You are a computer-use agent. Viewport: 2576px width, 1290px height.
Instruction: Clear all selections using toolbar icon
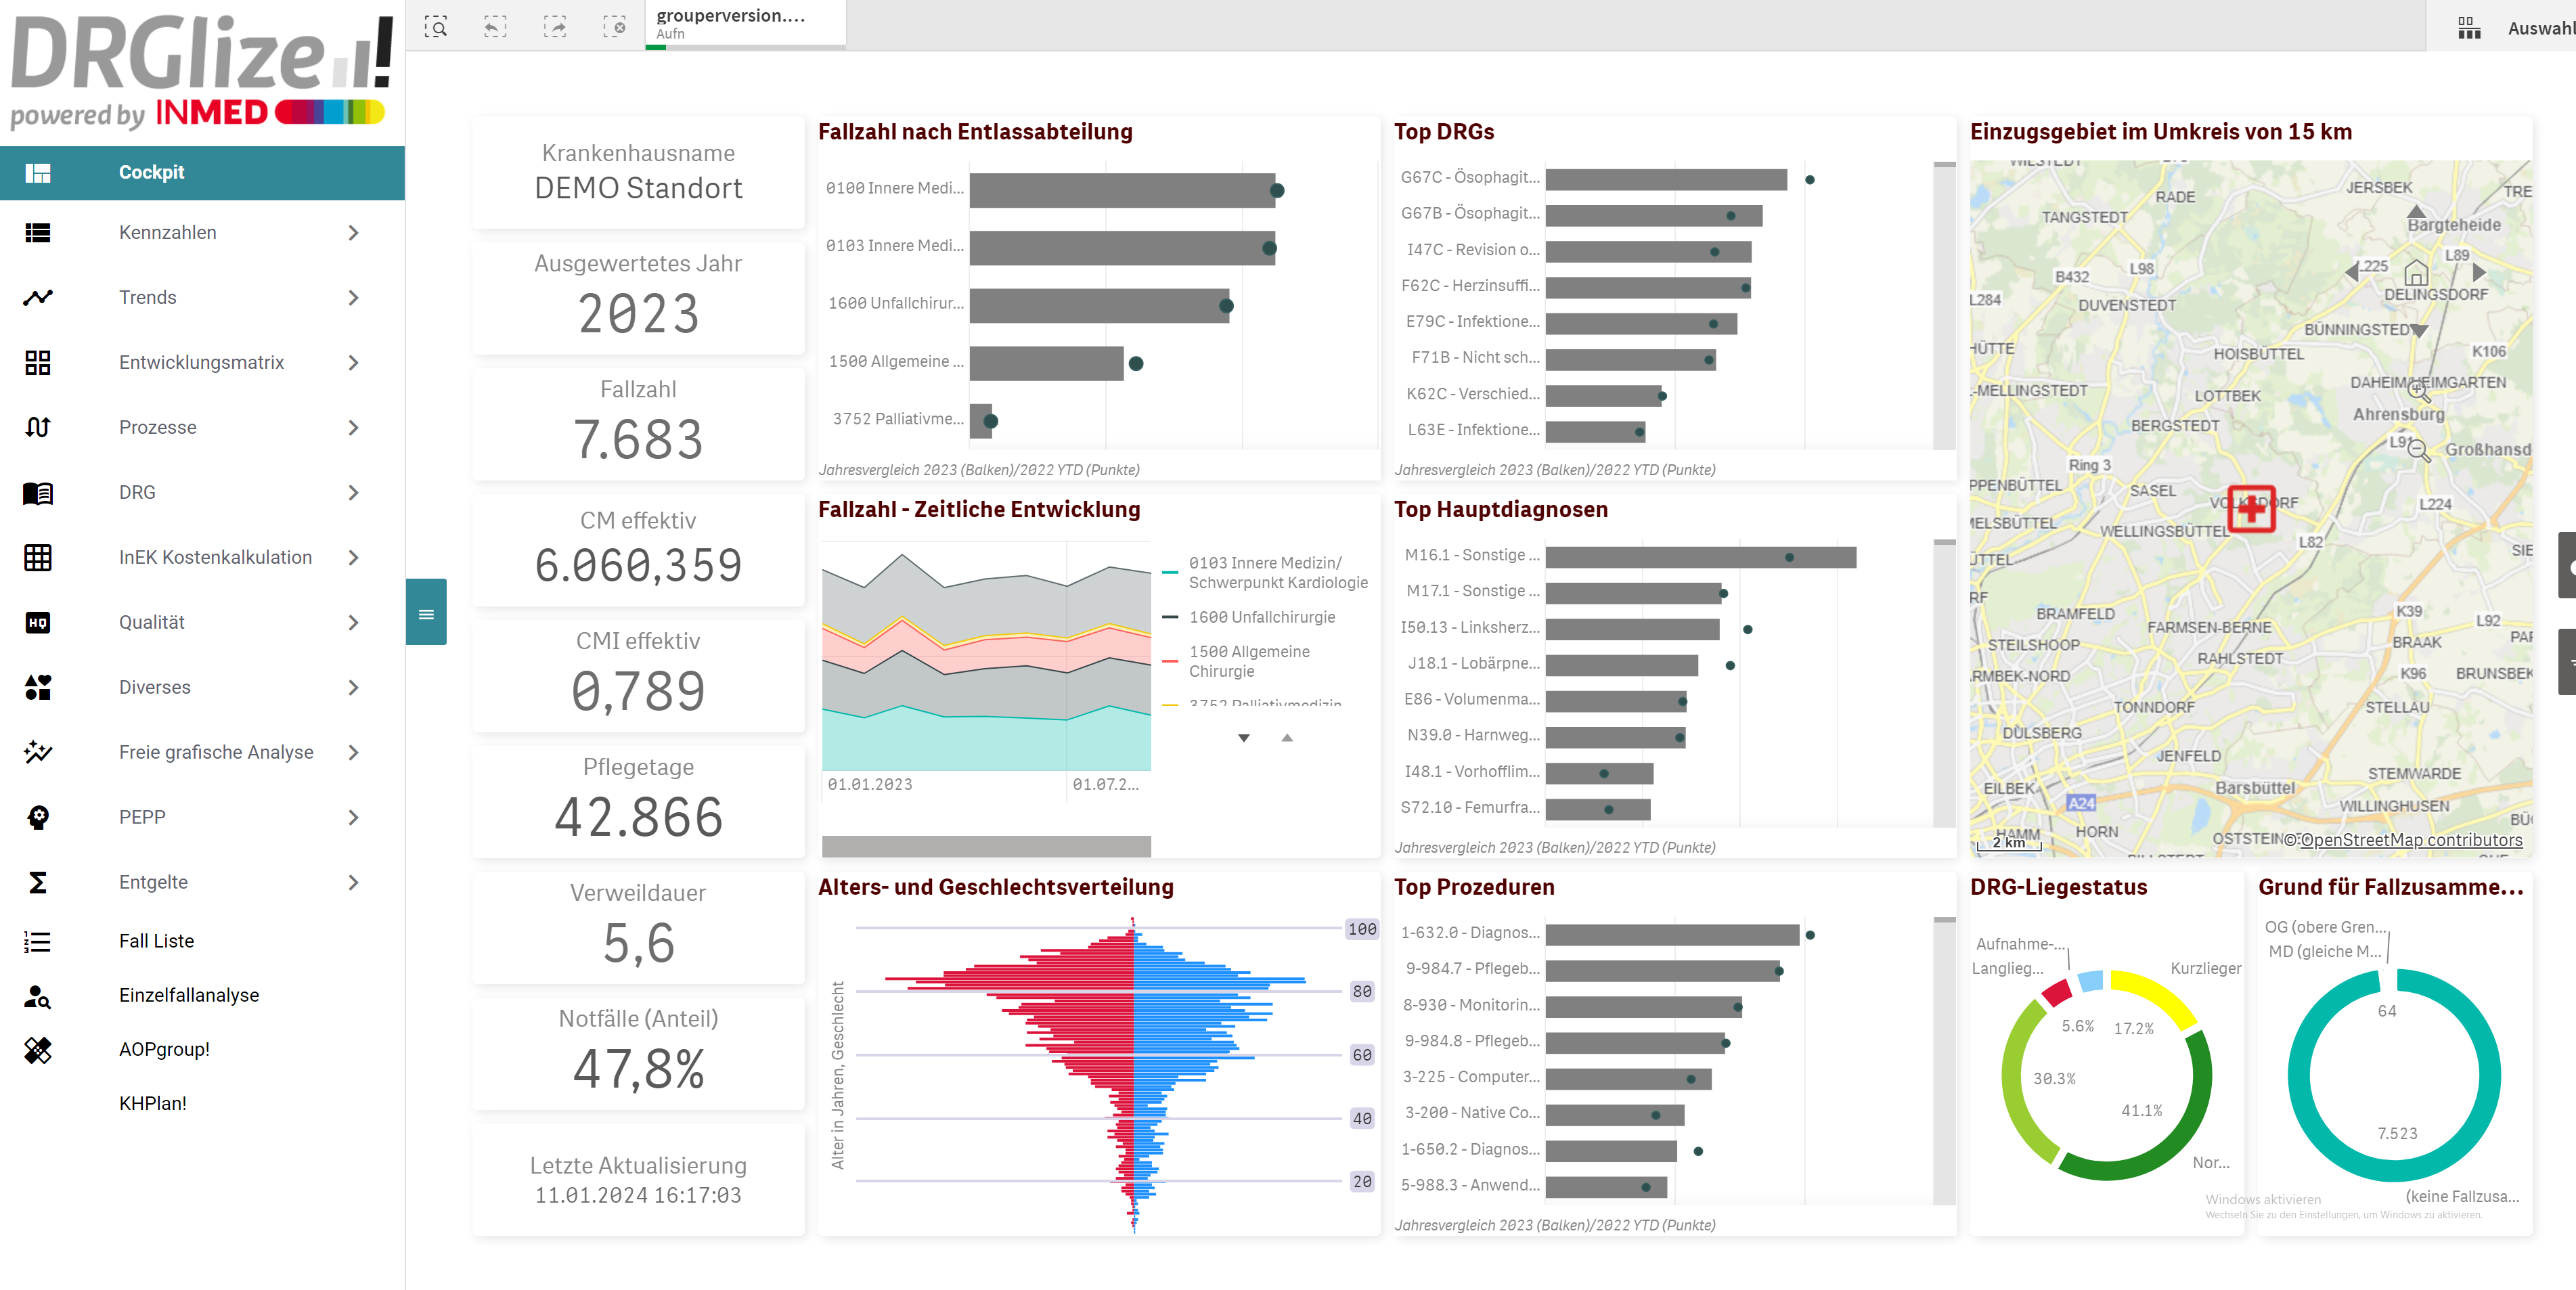[x=615, y=27]
